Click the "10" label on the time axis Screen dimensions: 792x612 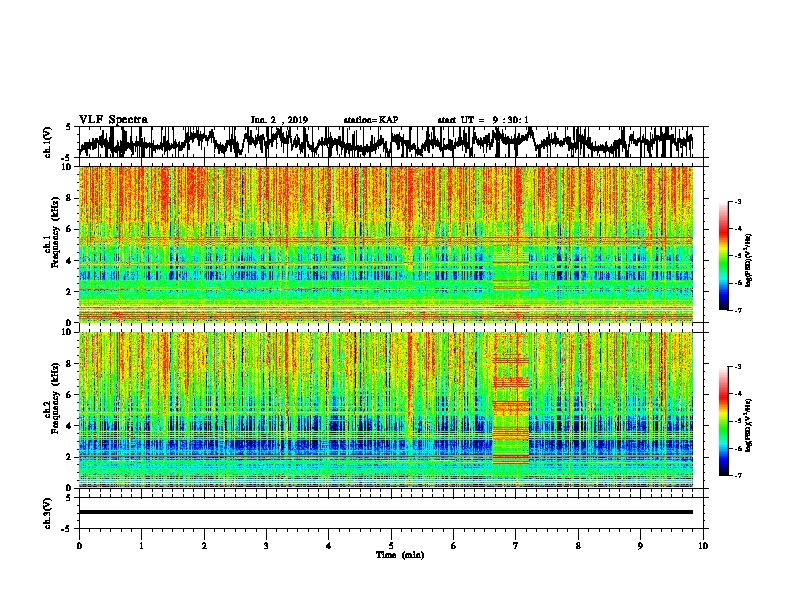pos(703,546)
